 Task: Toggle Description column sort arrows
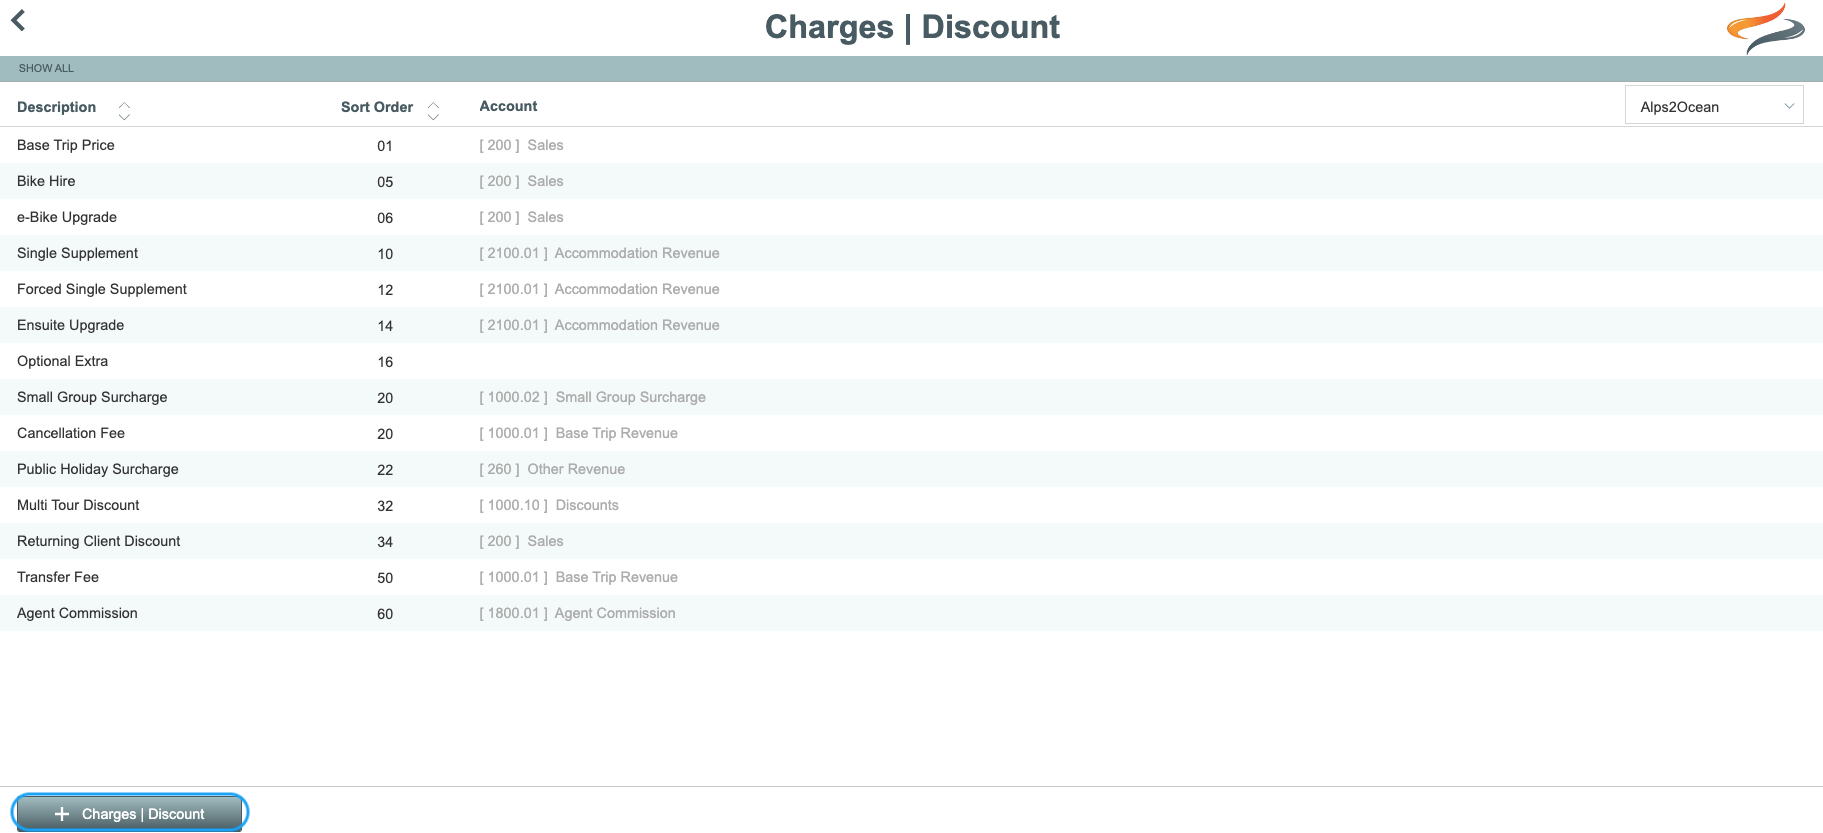tap(124, 110)
